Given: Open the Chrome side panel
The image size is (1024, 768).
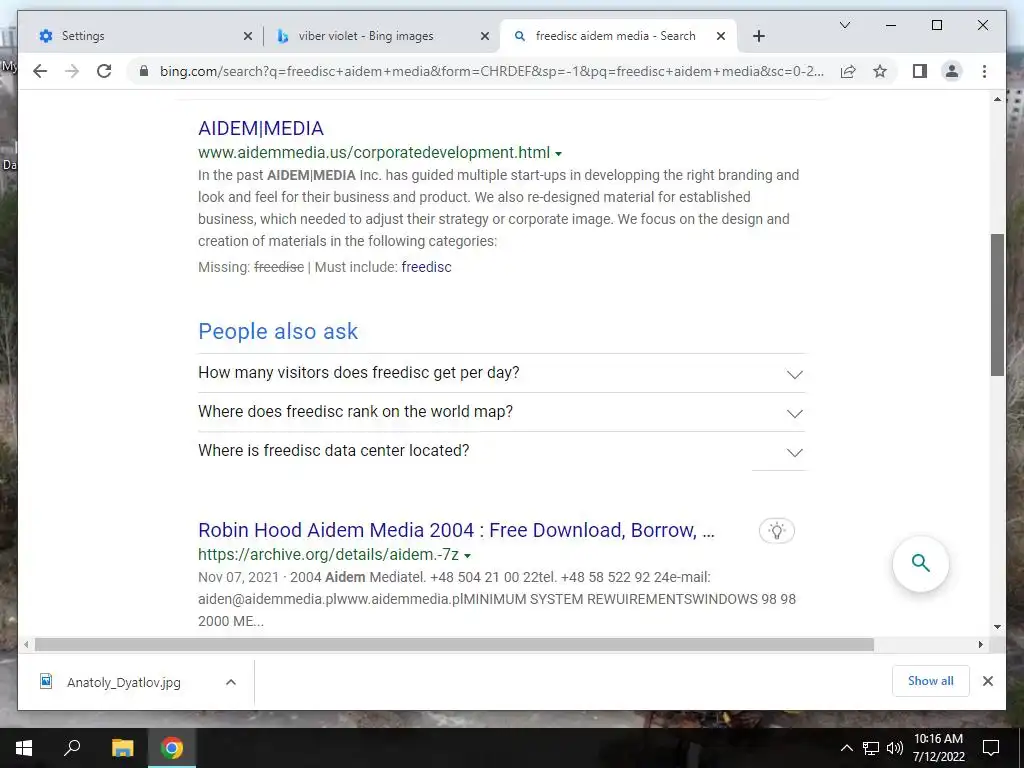Looking at the screenshot, I should click(920, 71).
